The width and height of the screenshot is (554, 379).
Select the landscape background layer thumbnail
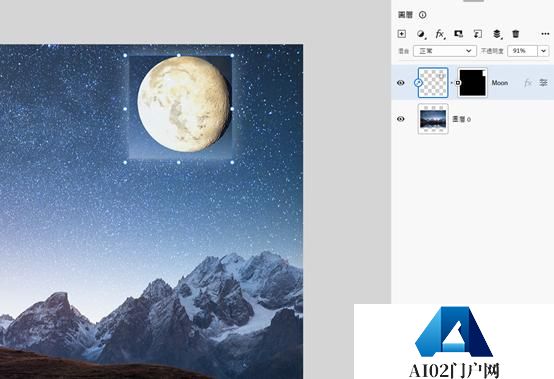433,119
